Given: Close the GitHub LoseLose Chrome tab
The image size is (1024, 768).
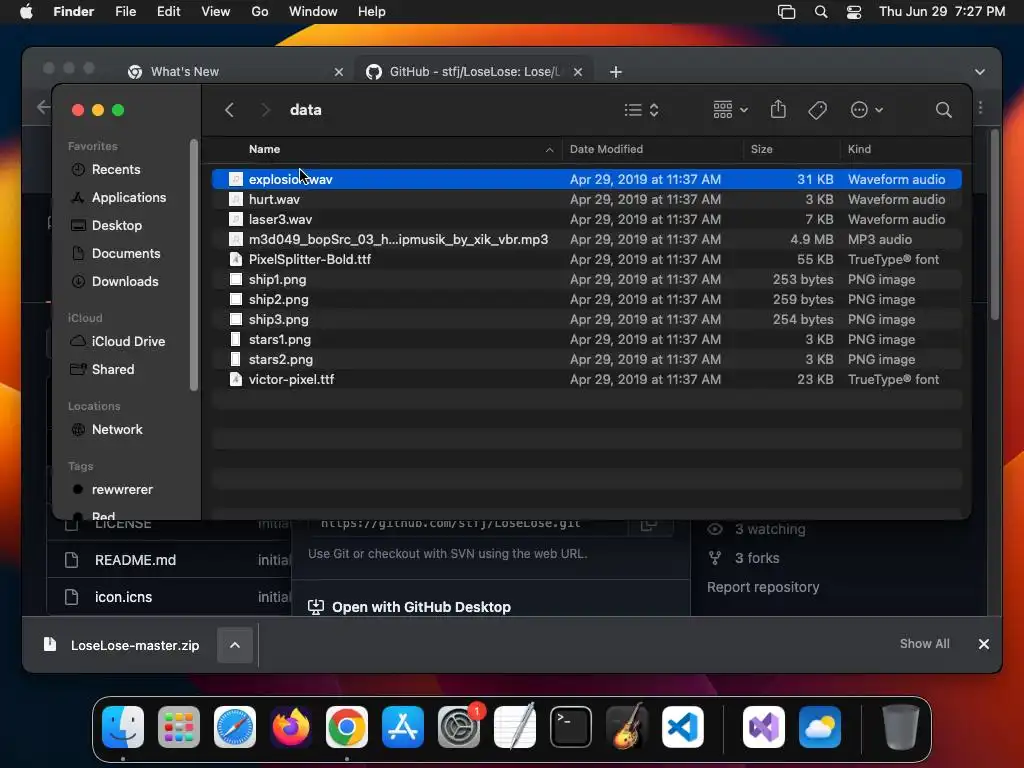Looking at the screenshot, I should 577,72.
